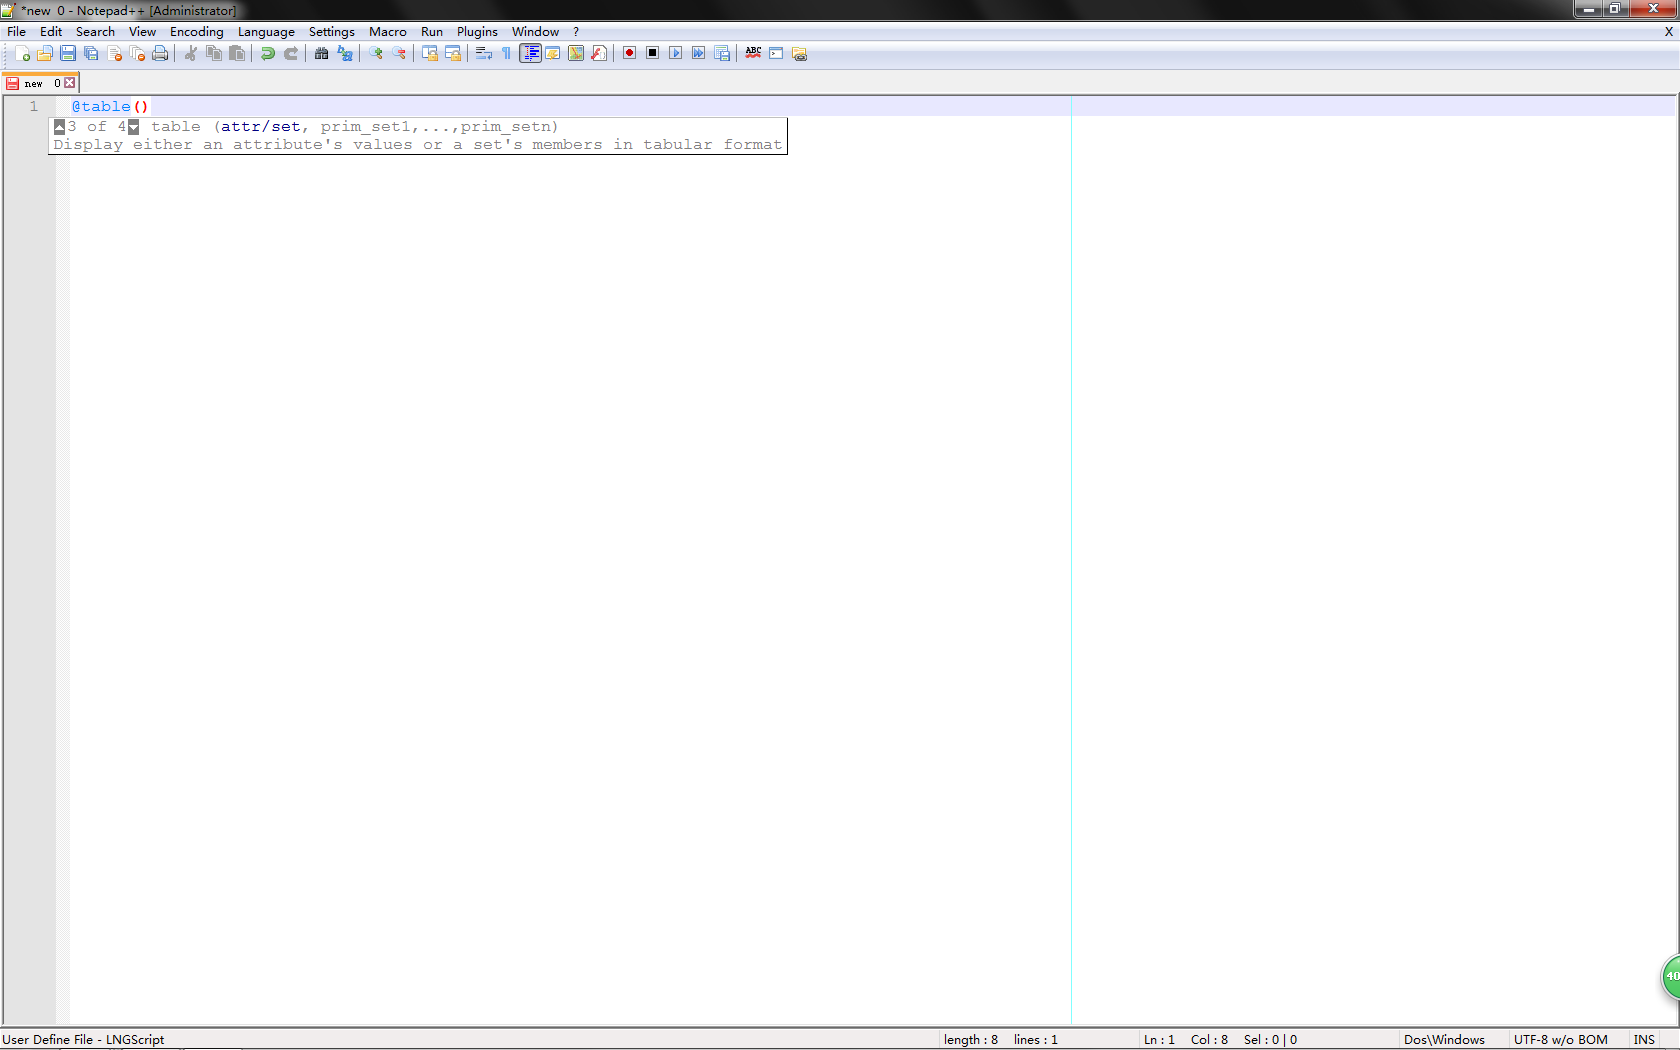The height and width of the screenshot is (1050, 1680).
Task: Play back the recorded macro icon
Action: click(x=675, y=53)
